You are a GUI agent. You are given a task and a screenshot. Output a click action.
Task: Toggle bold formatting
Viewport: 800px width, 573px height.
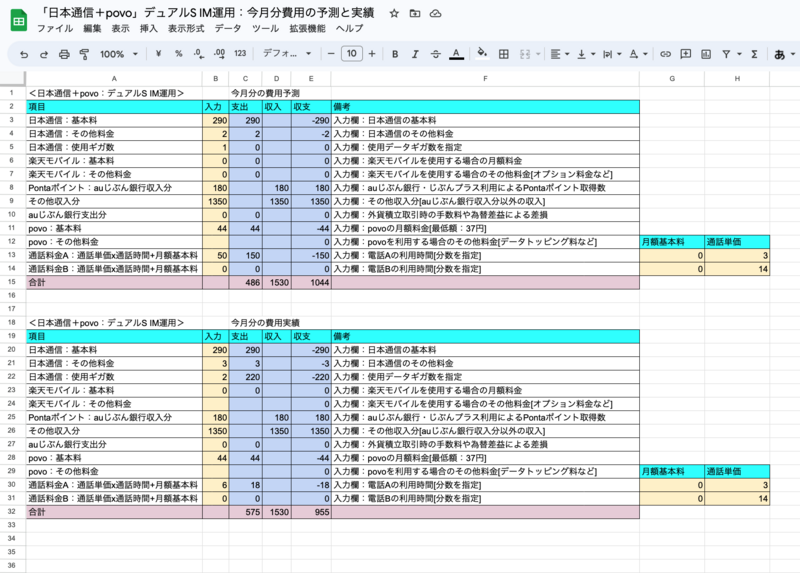click(x=395, y=54)
